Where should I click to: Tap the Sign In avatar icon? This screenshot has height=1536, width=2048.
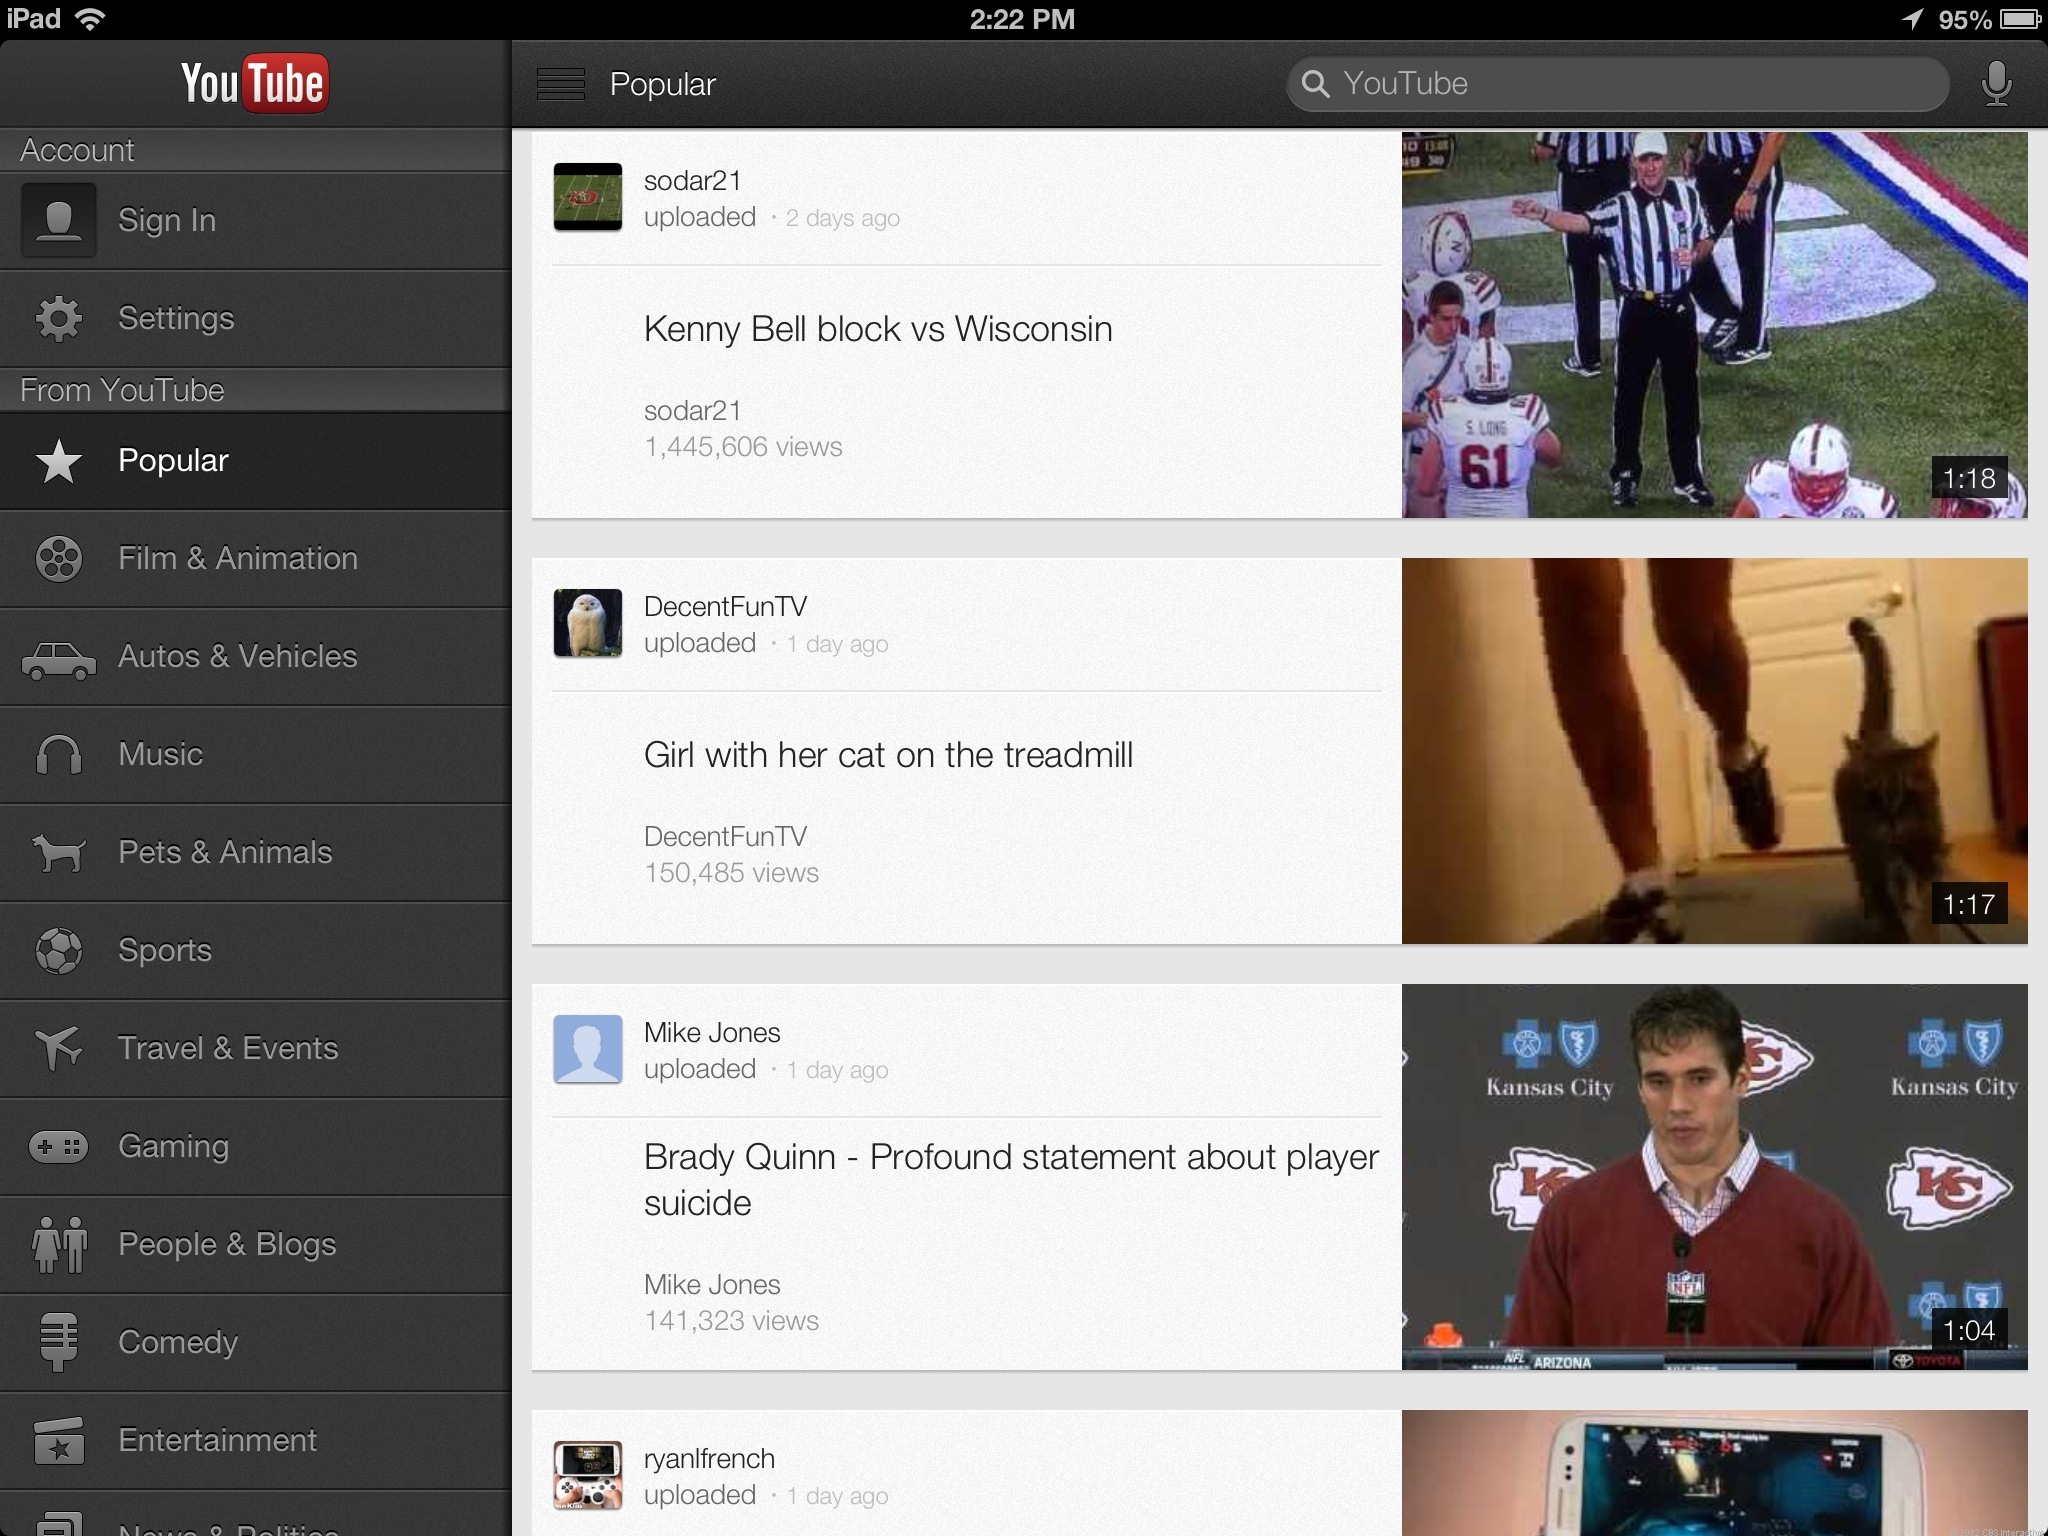[x=59, y=220]
